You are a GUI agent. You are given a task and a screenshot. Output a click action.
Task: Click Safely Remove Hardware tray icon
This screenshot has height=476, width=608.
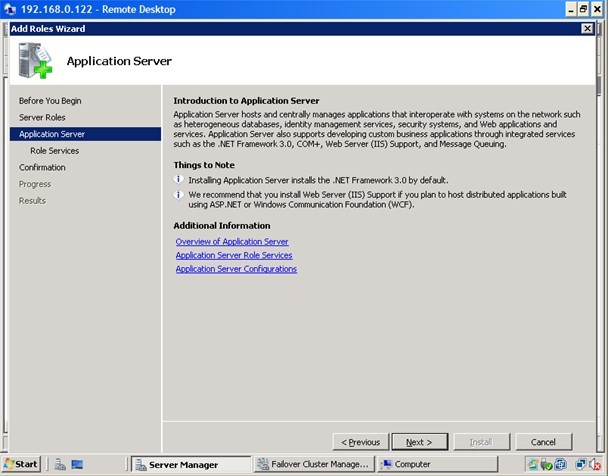546,464
